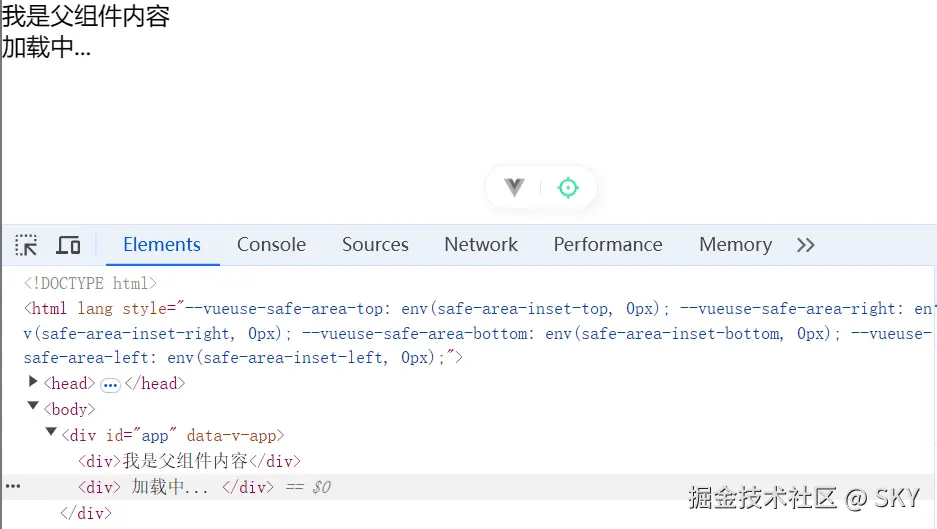
Task: Go to the Network tab
Action: [481, 245]
